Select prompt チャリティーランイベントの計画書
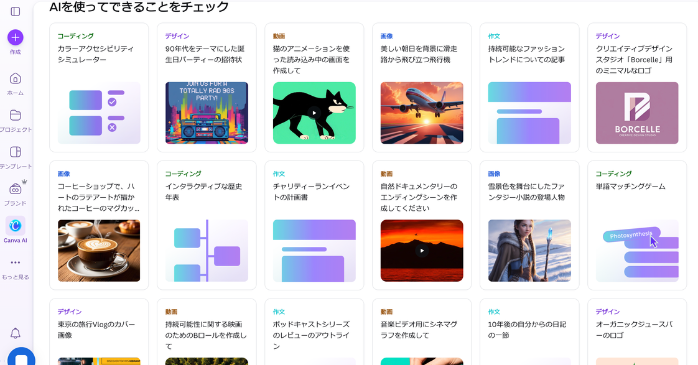 [x=311, y=192]
